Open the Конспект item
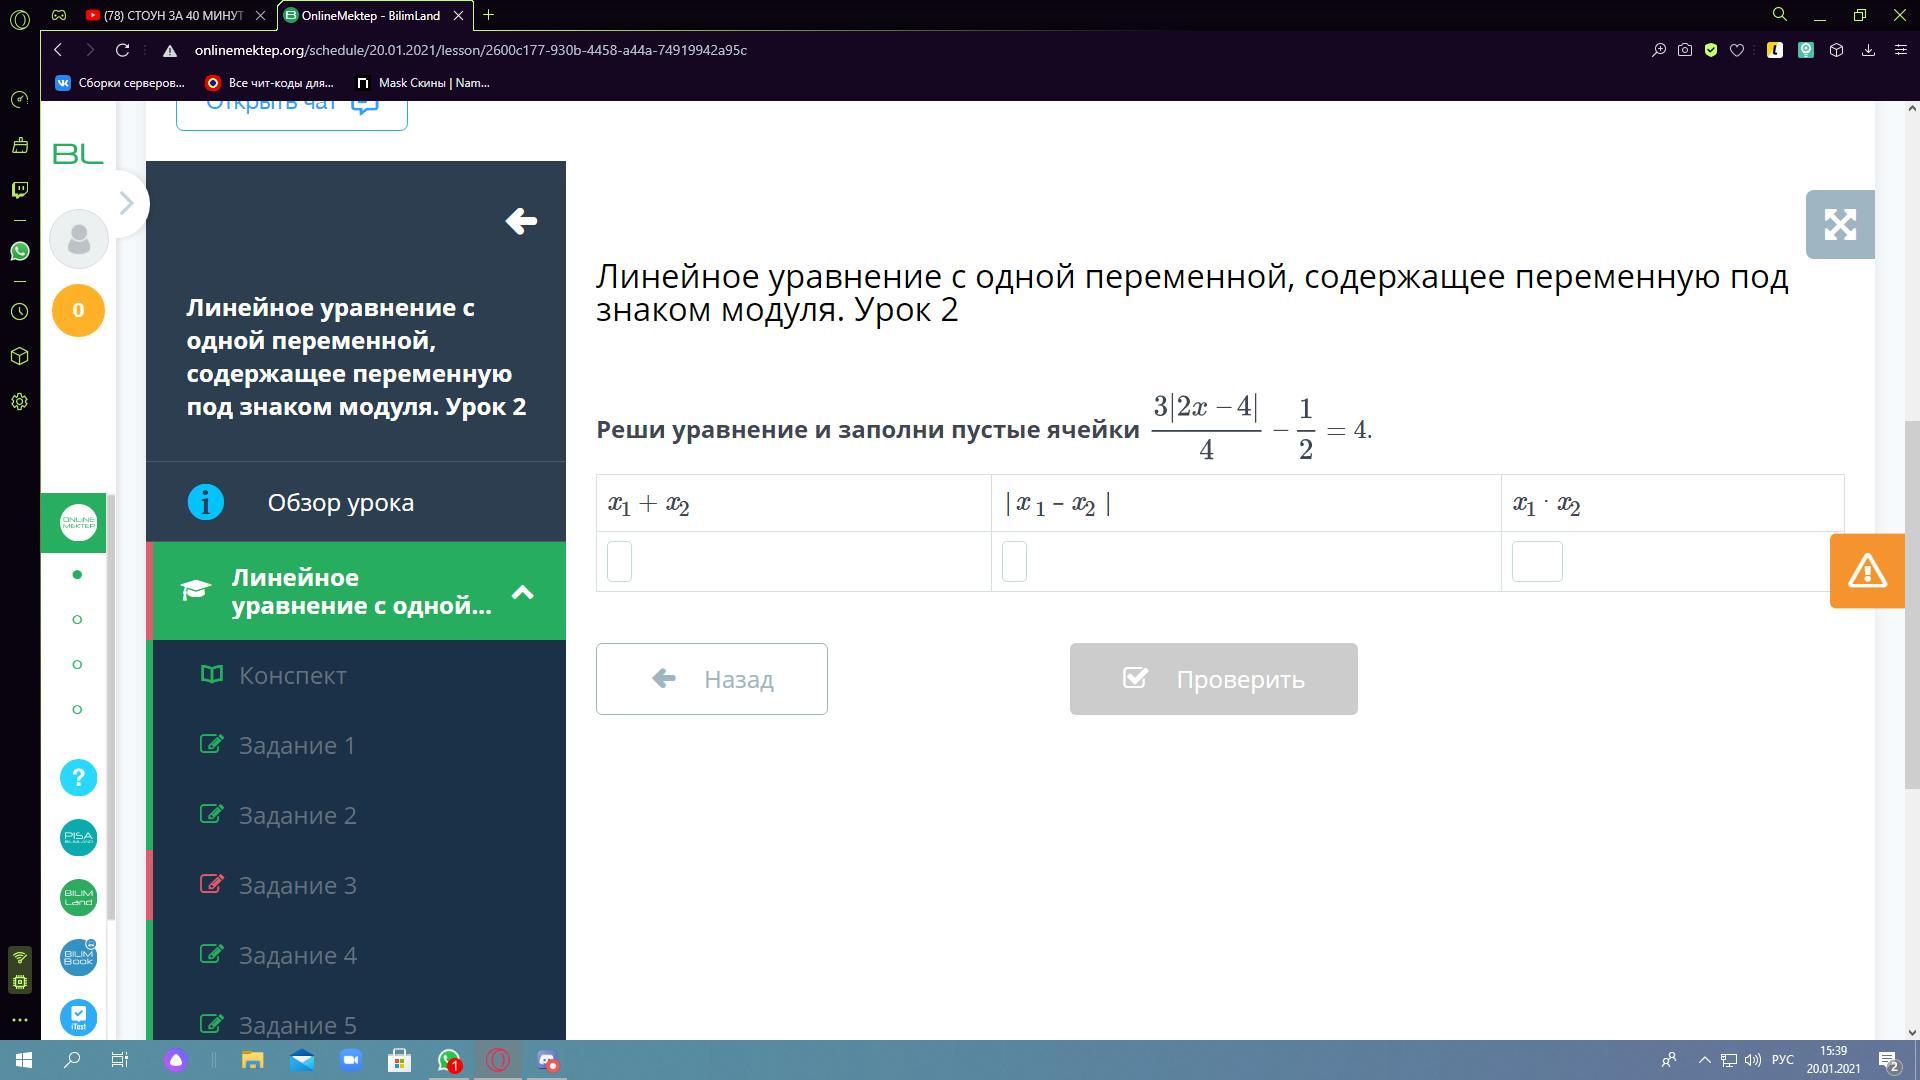 pos(292,675)
